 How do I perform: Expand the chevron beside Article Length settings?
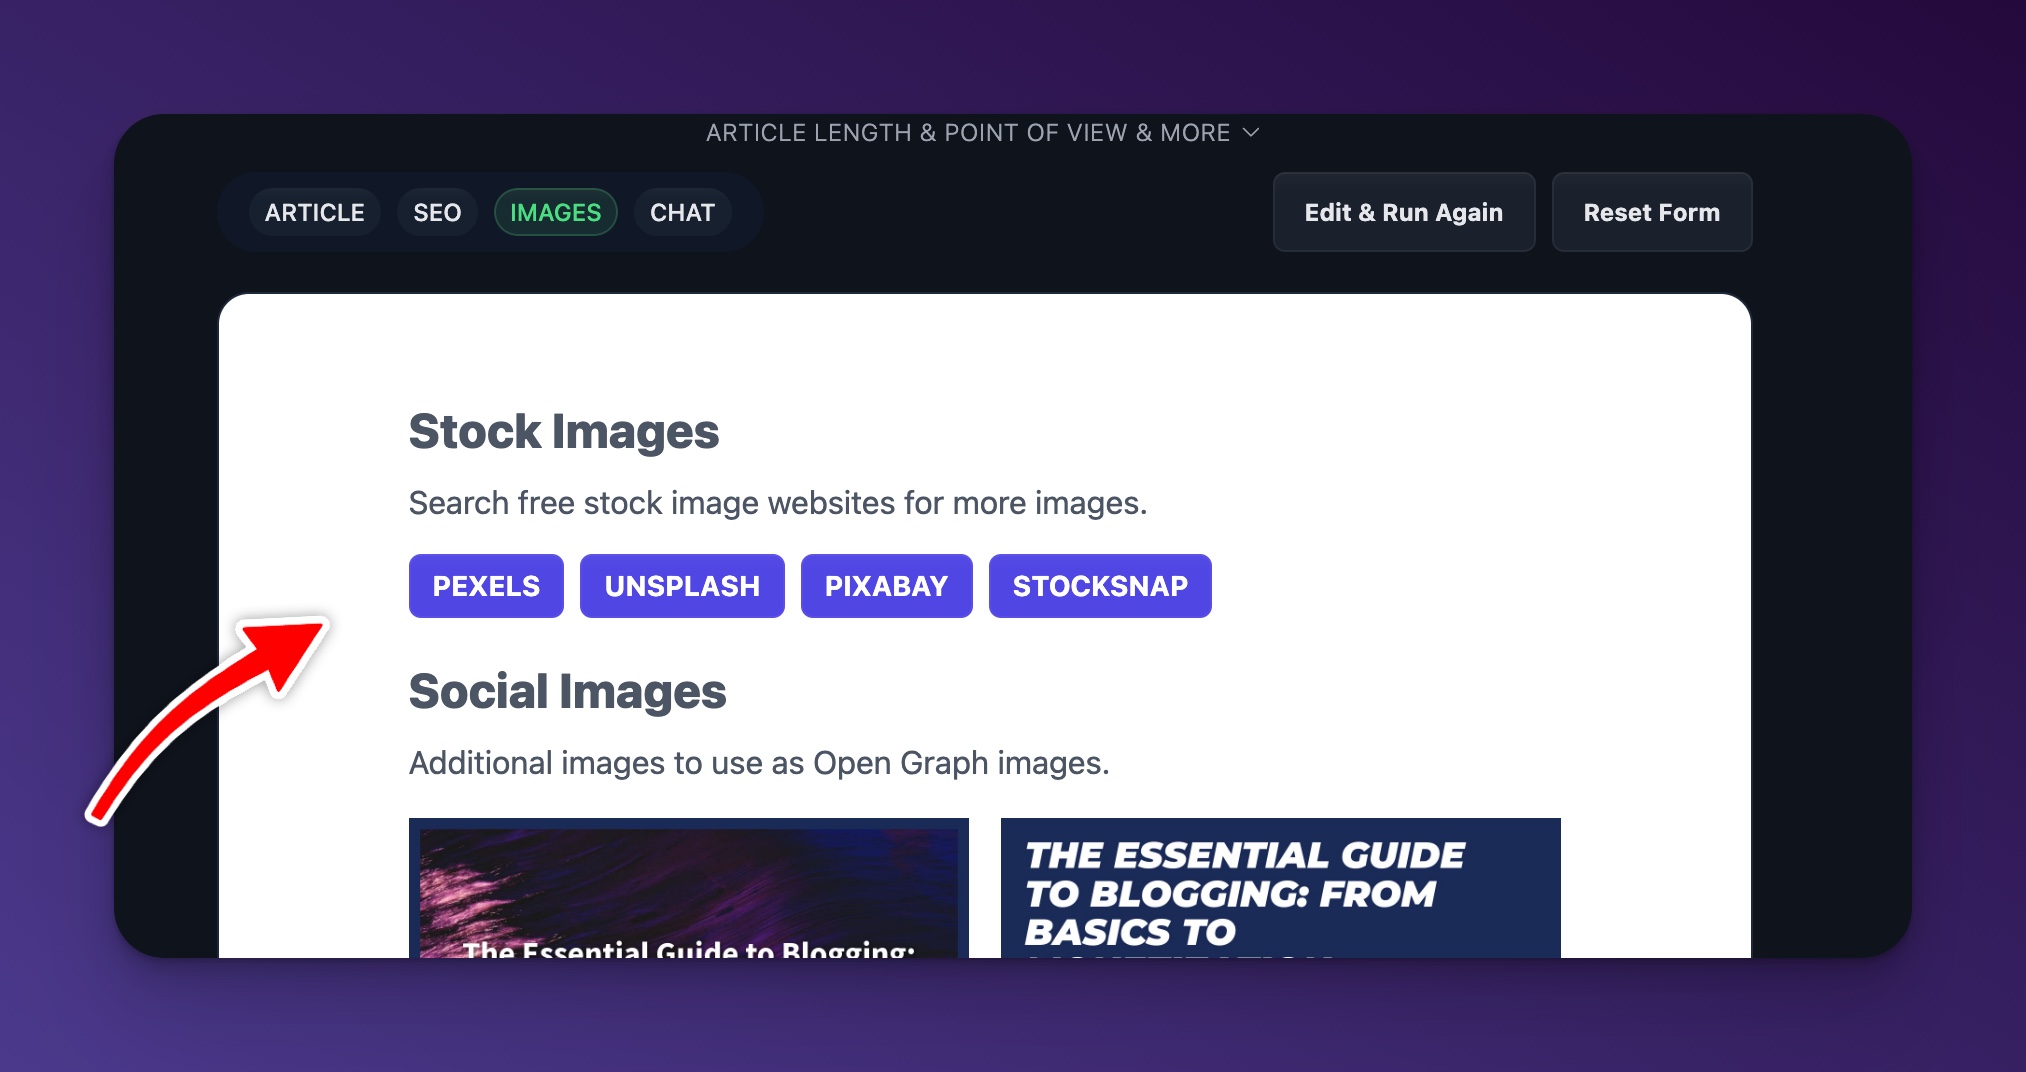coord(1250,132)
